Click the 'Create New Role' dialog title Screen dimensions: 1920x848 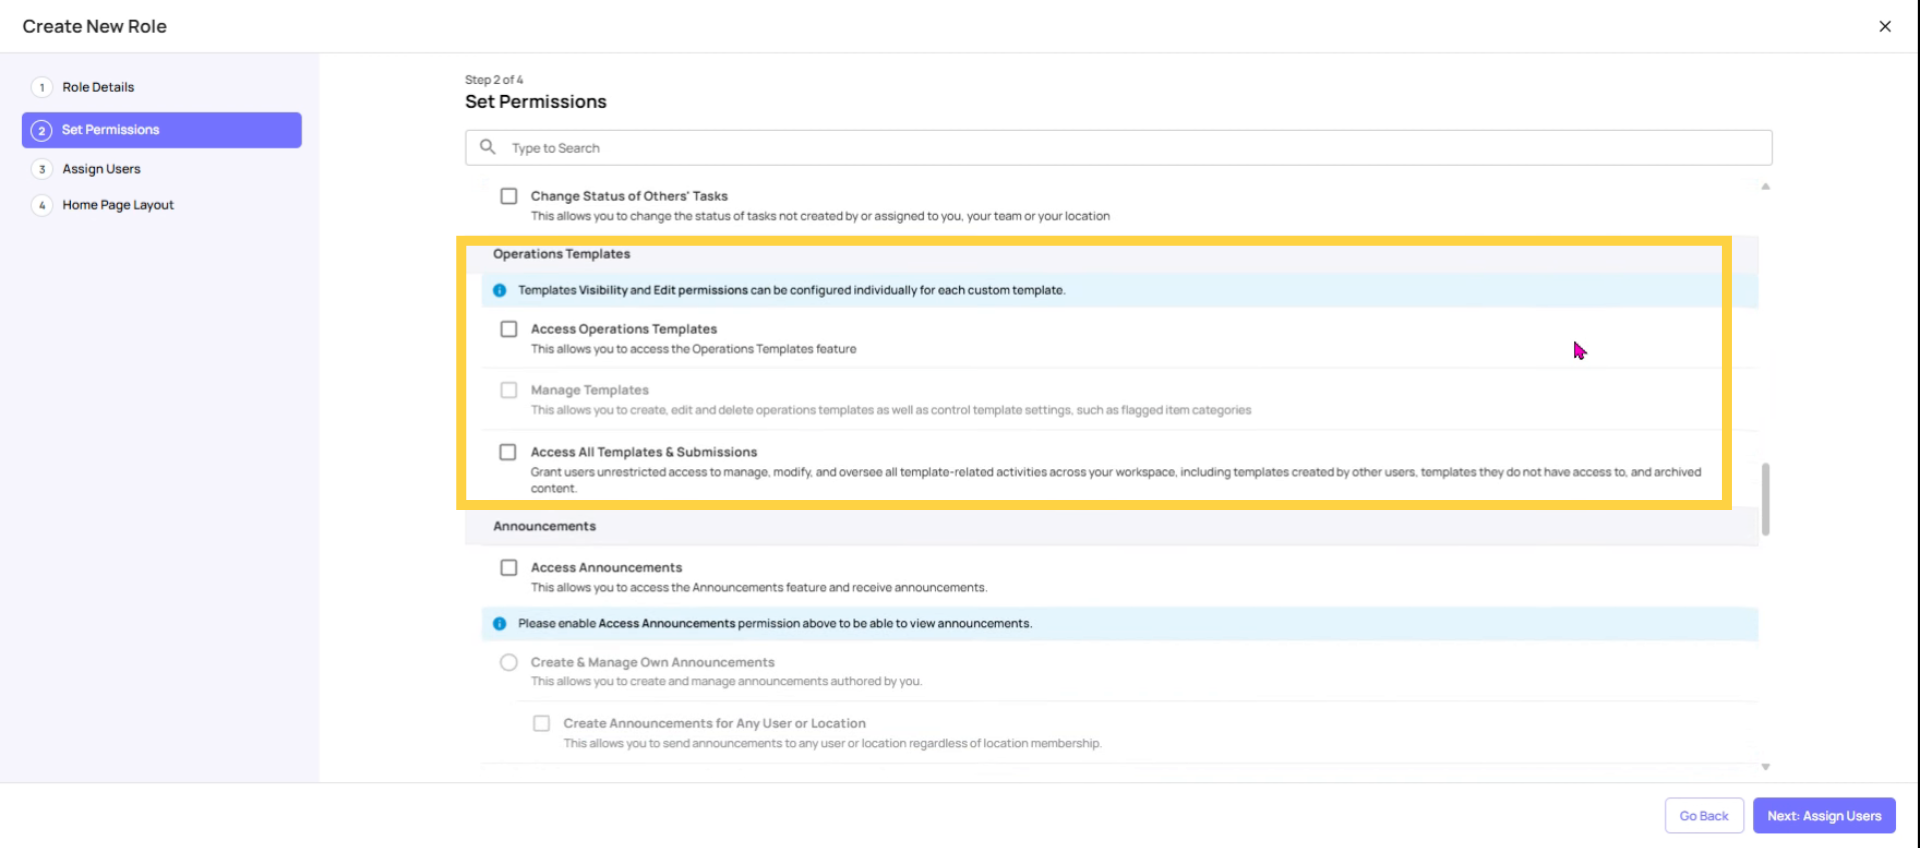(95, 27)
